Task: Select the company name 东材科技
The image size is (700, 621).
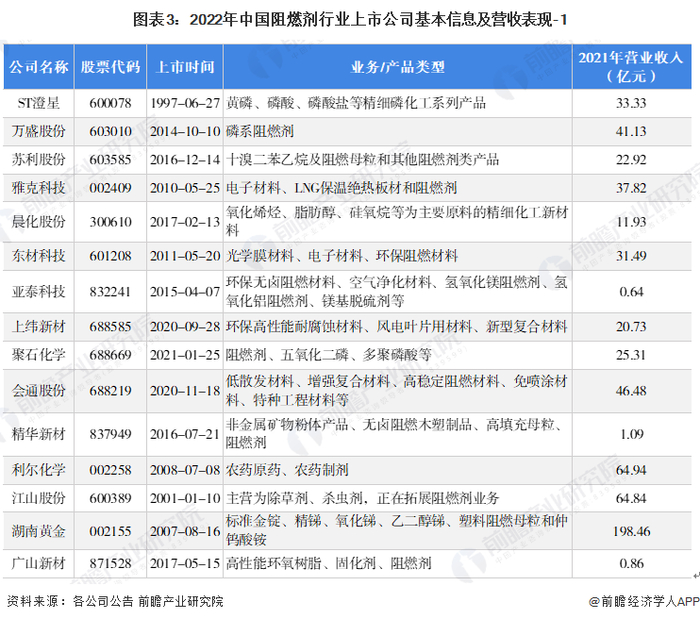Action: 39,256
